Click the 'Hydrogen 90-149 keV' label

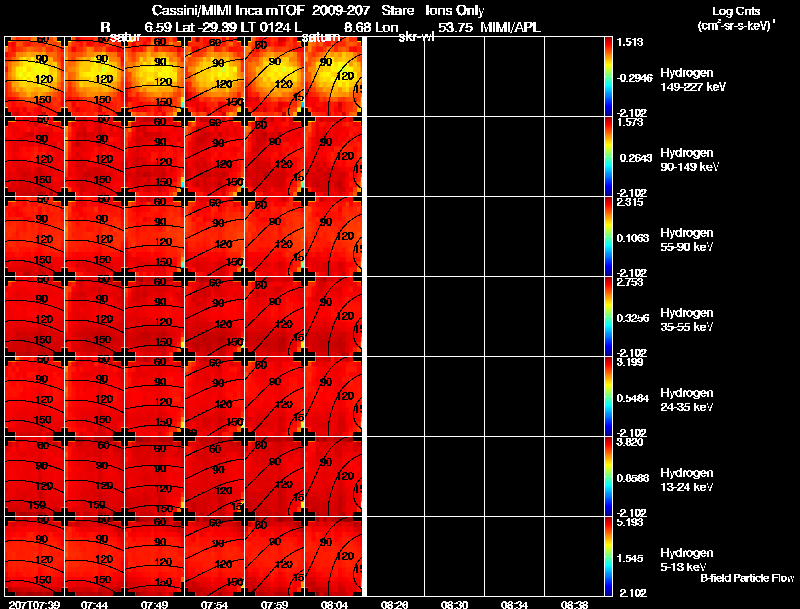point(690,160)
